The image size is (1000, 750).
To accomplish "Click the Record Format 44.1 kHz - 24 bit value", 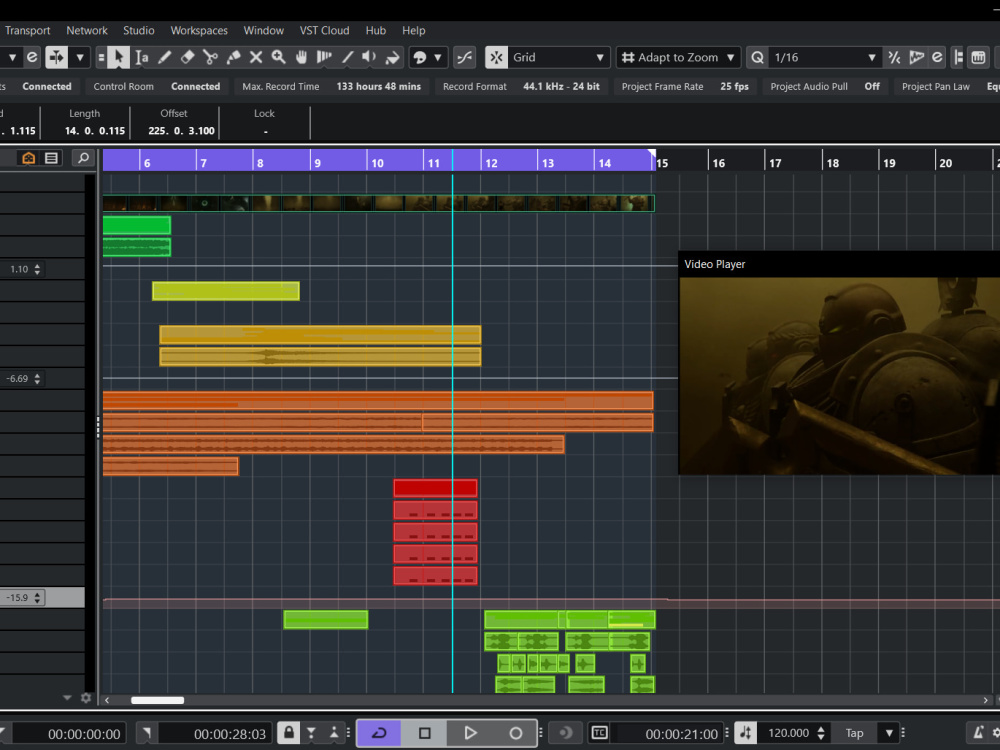I will click(561, 86).
